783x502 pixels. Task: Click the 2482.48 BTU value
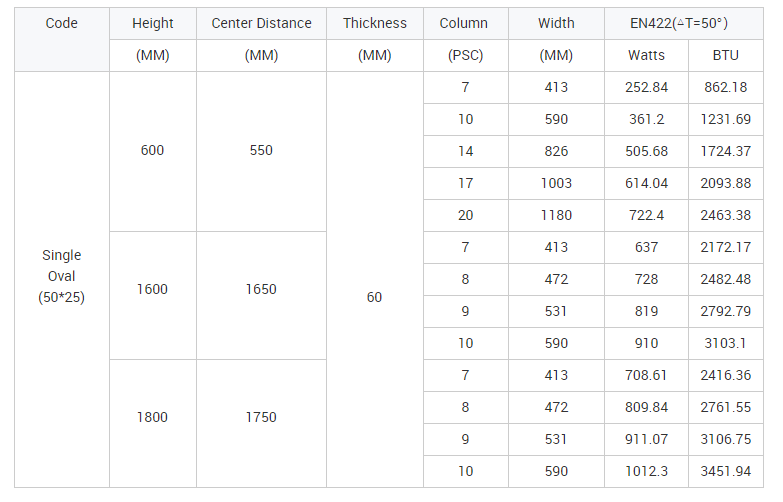726,279
